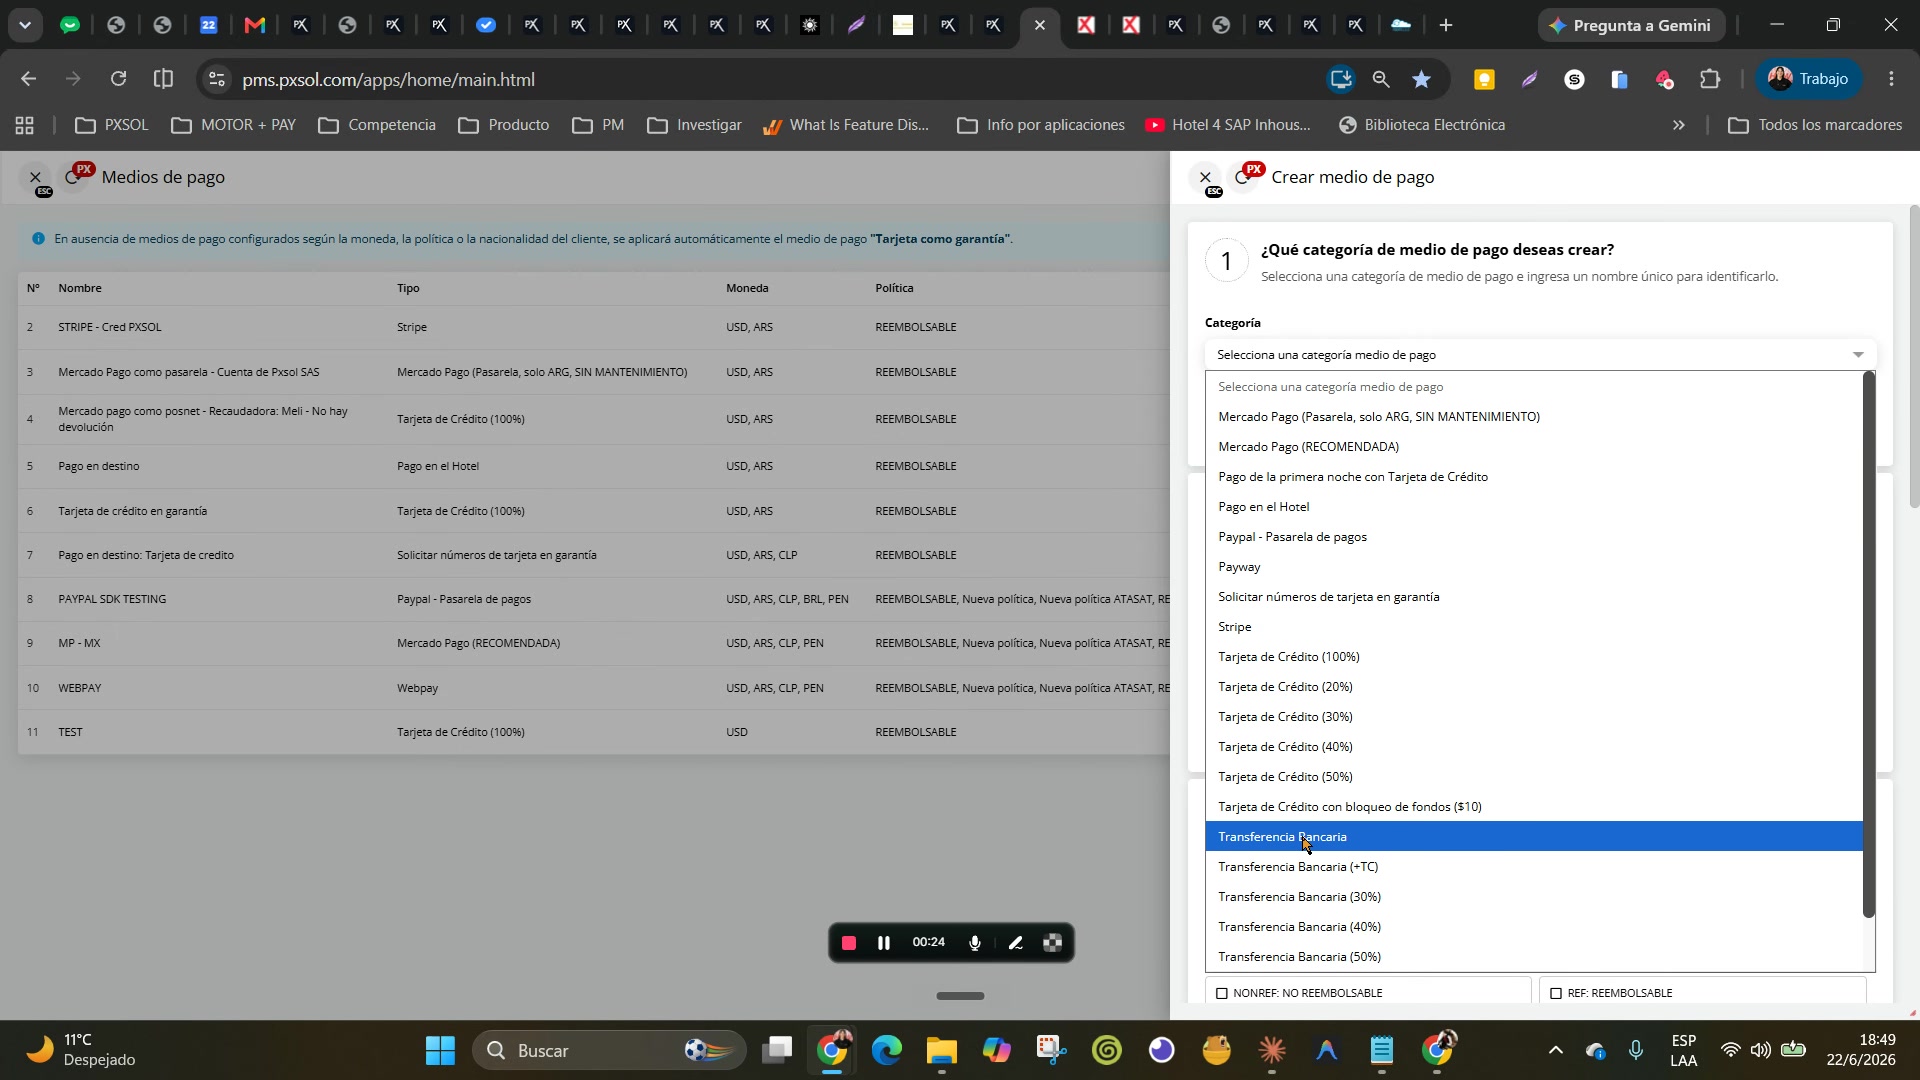Refresh the Medios de pago list
The height and width of the screenshot is (1080, 1920).
coord(72,177)
